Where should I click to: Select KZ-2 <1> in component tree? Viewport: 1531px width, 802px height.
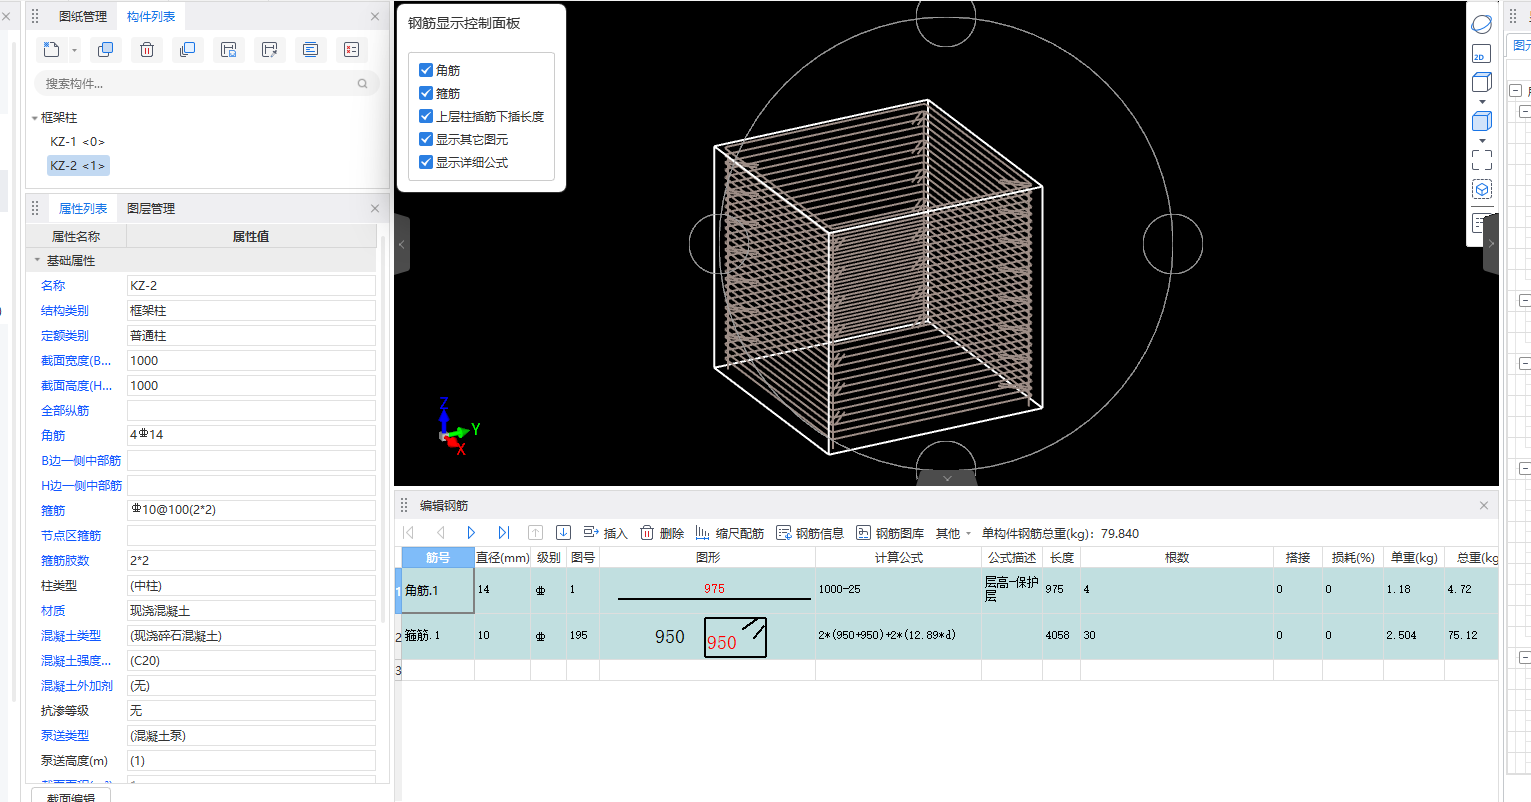coord(77,166)
